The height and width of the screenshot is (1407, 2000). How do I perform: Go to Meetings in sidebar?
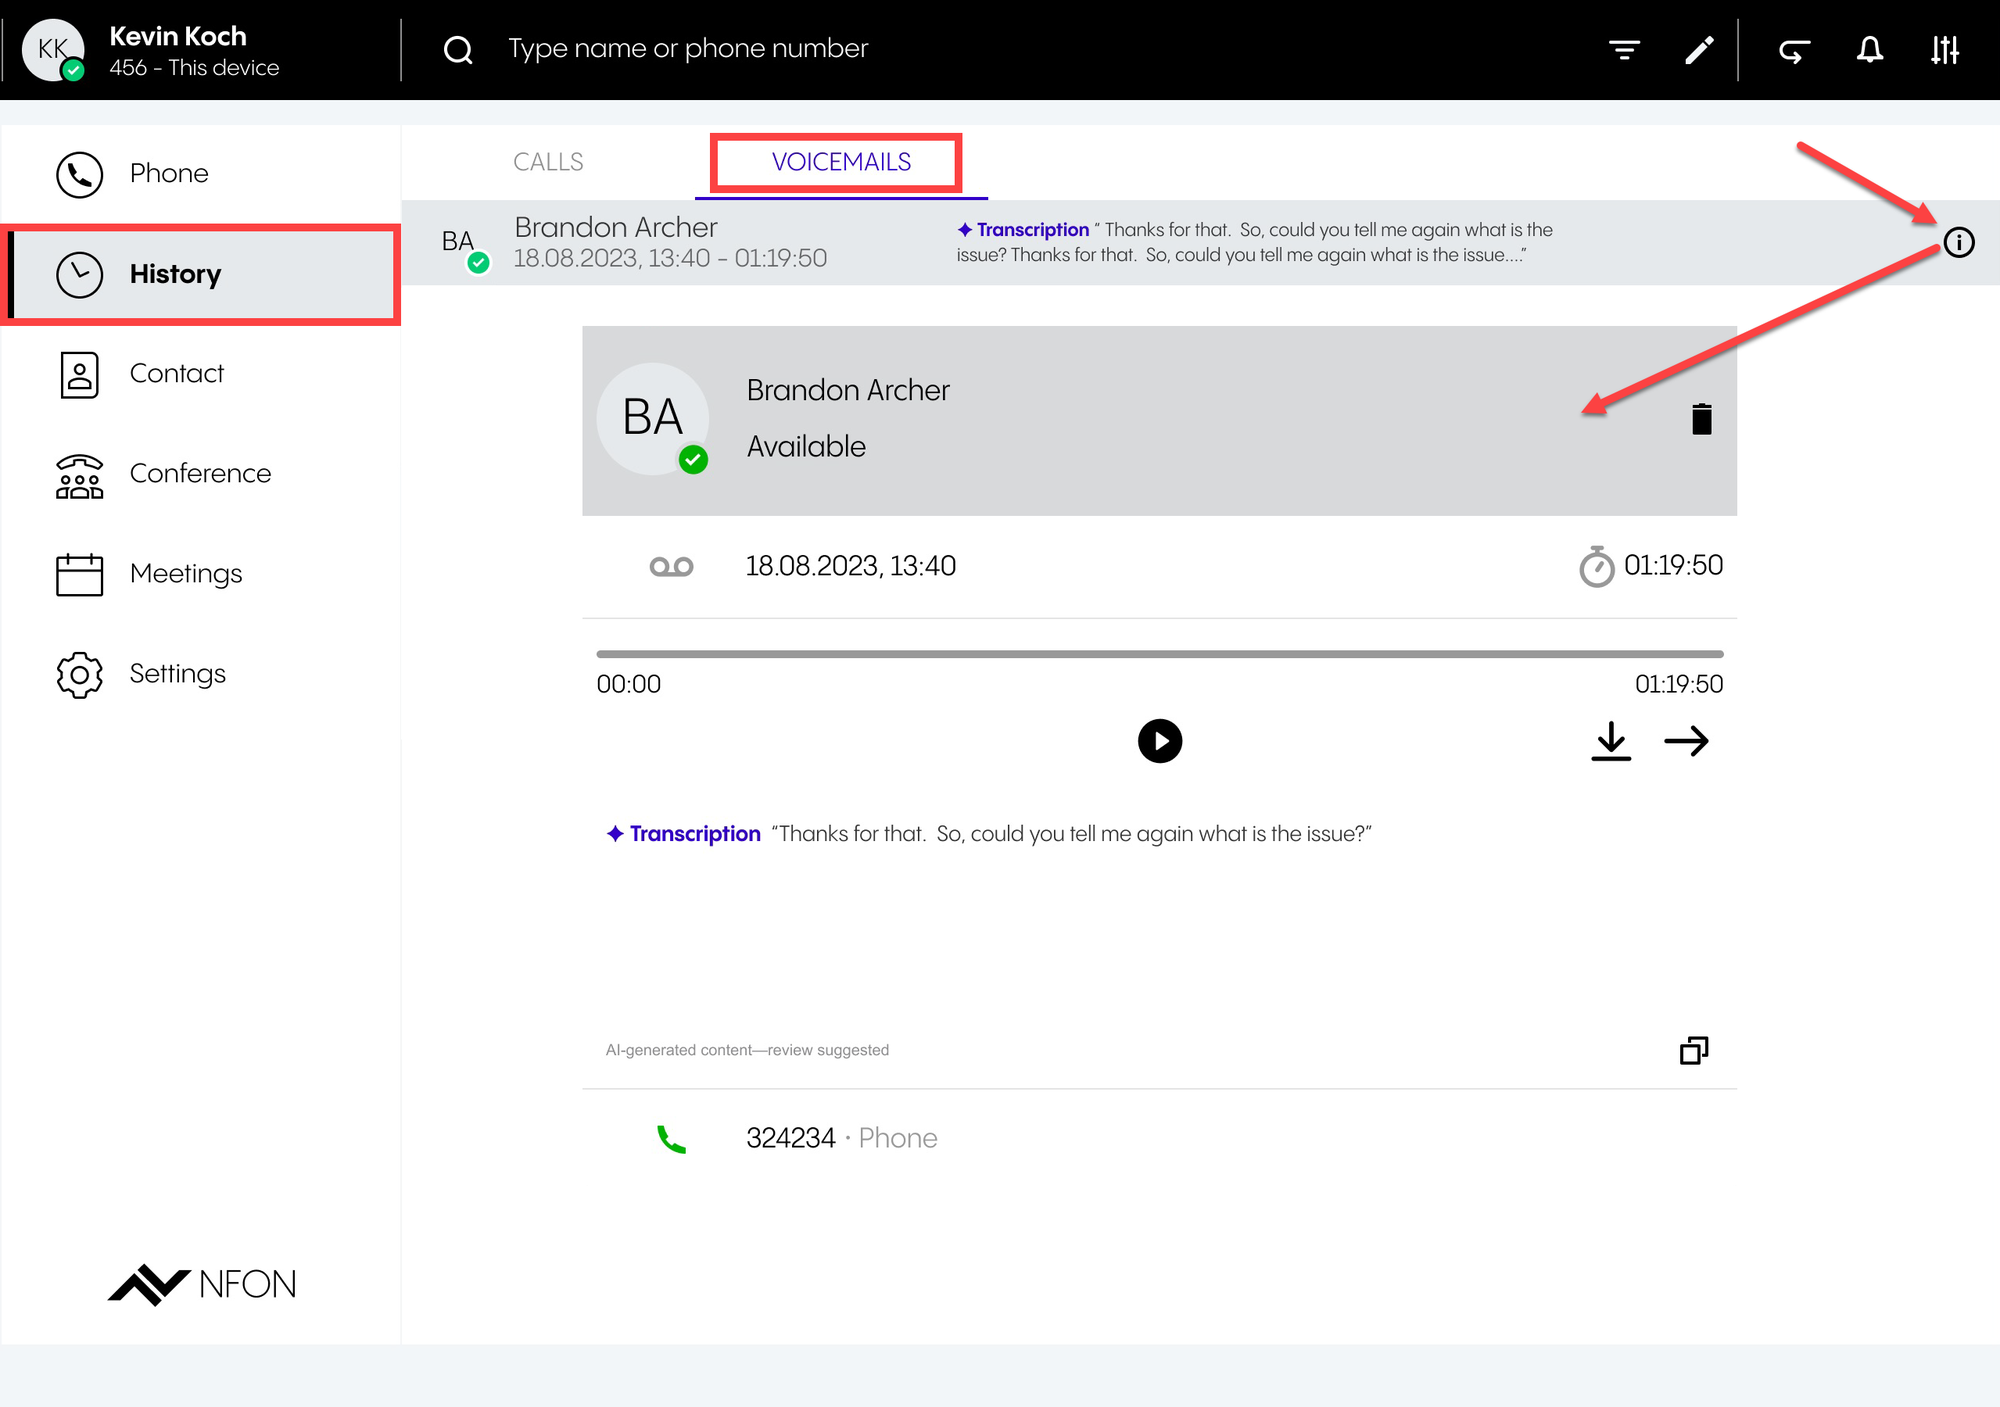pyautogui.click(x=186, y=574)
